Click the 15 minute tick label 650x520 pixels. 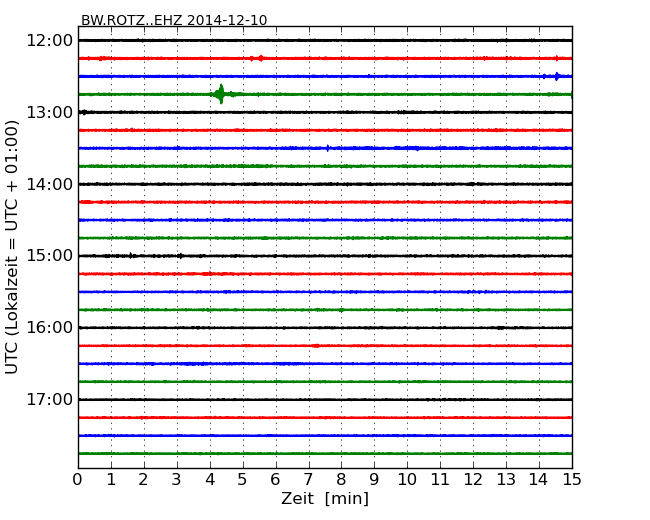click(x=572, y=479)
